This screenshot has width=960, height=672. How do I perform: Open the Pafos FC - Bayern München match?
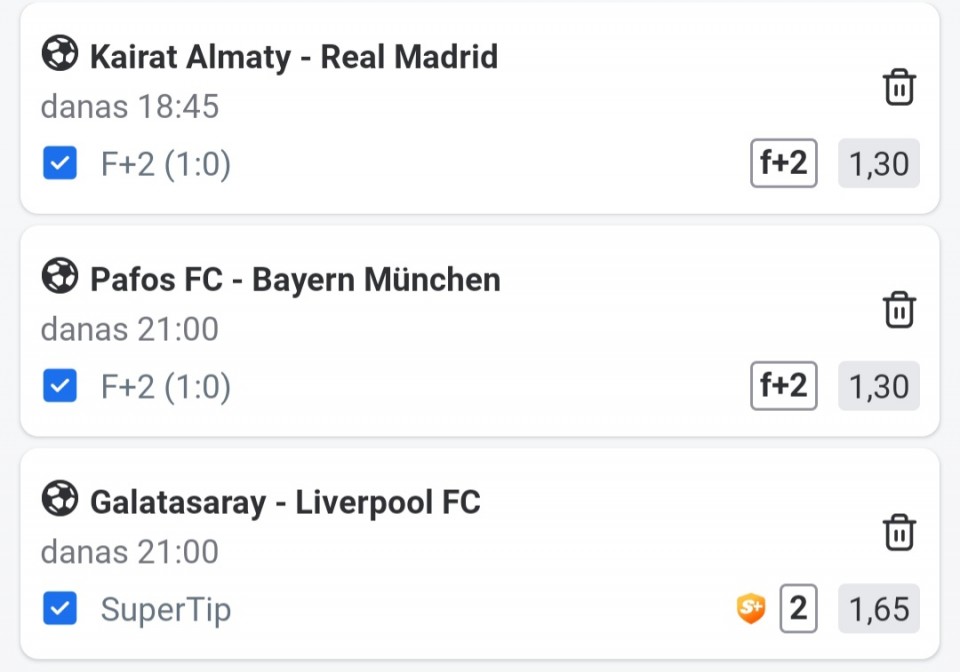coord(295,279)
